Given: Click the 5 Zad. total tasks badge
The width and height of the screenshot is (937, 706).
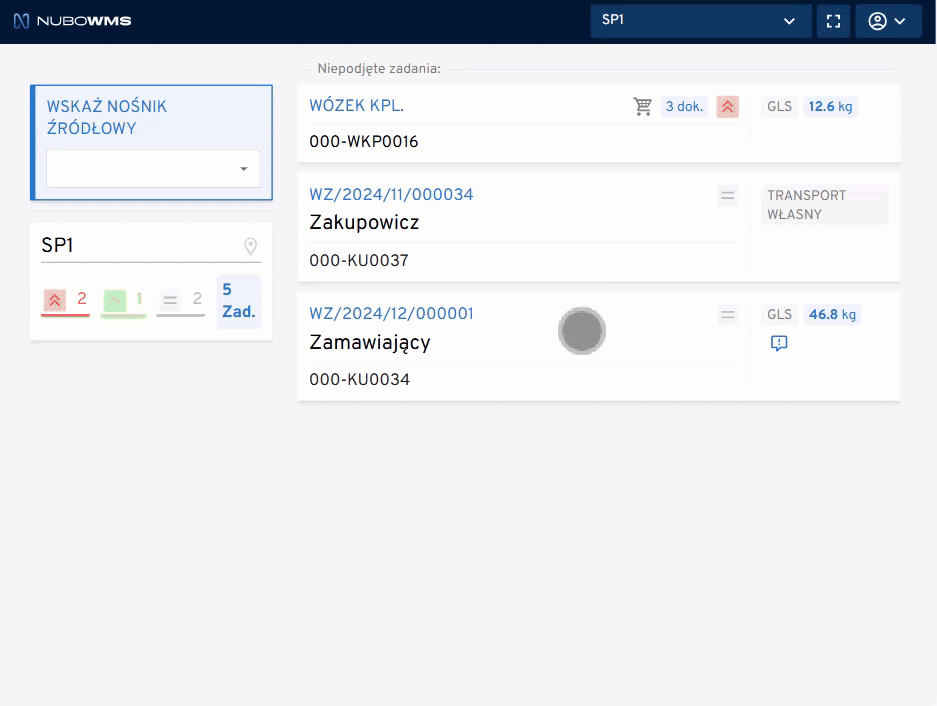Looking at the screenshot, I should [x=239, y=301].
